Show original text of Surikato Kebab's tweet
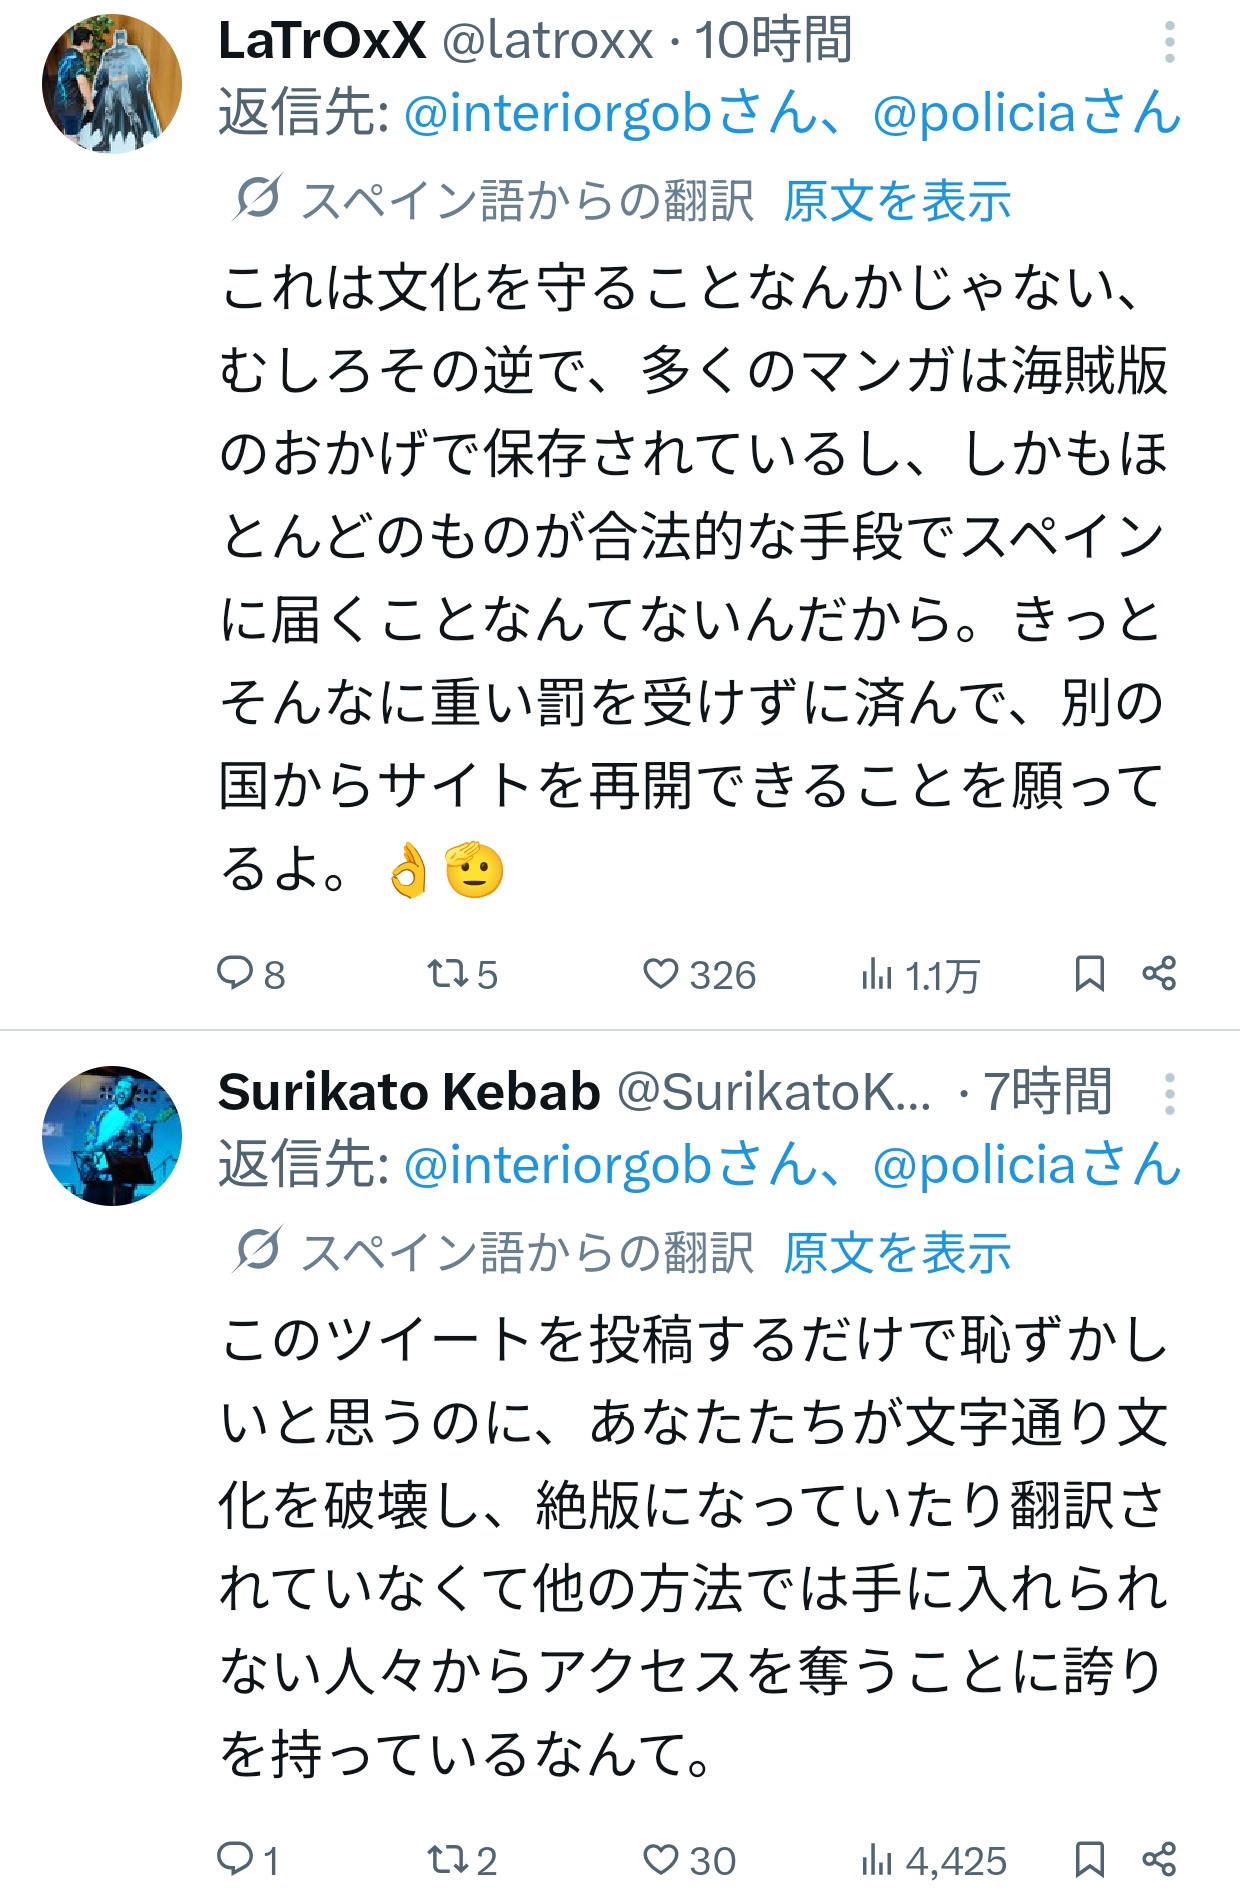This screenshot has width=1240, height=1891. 897,1253
